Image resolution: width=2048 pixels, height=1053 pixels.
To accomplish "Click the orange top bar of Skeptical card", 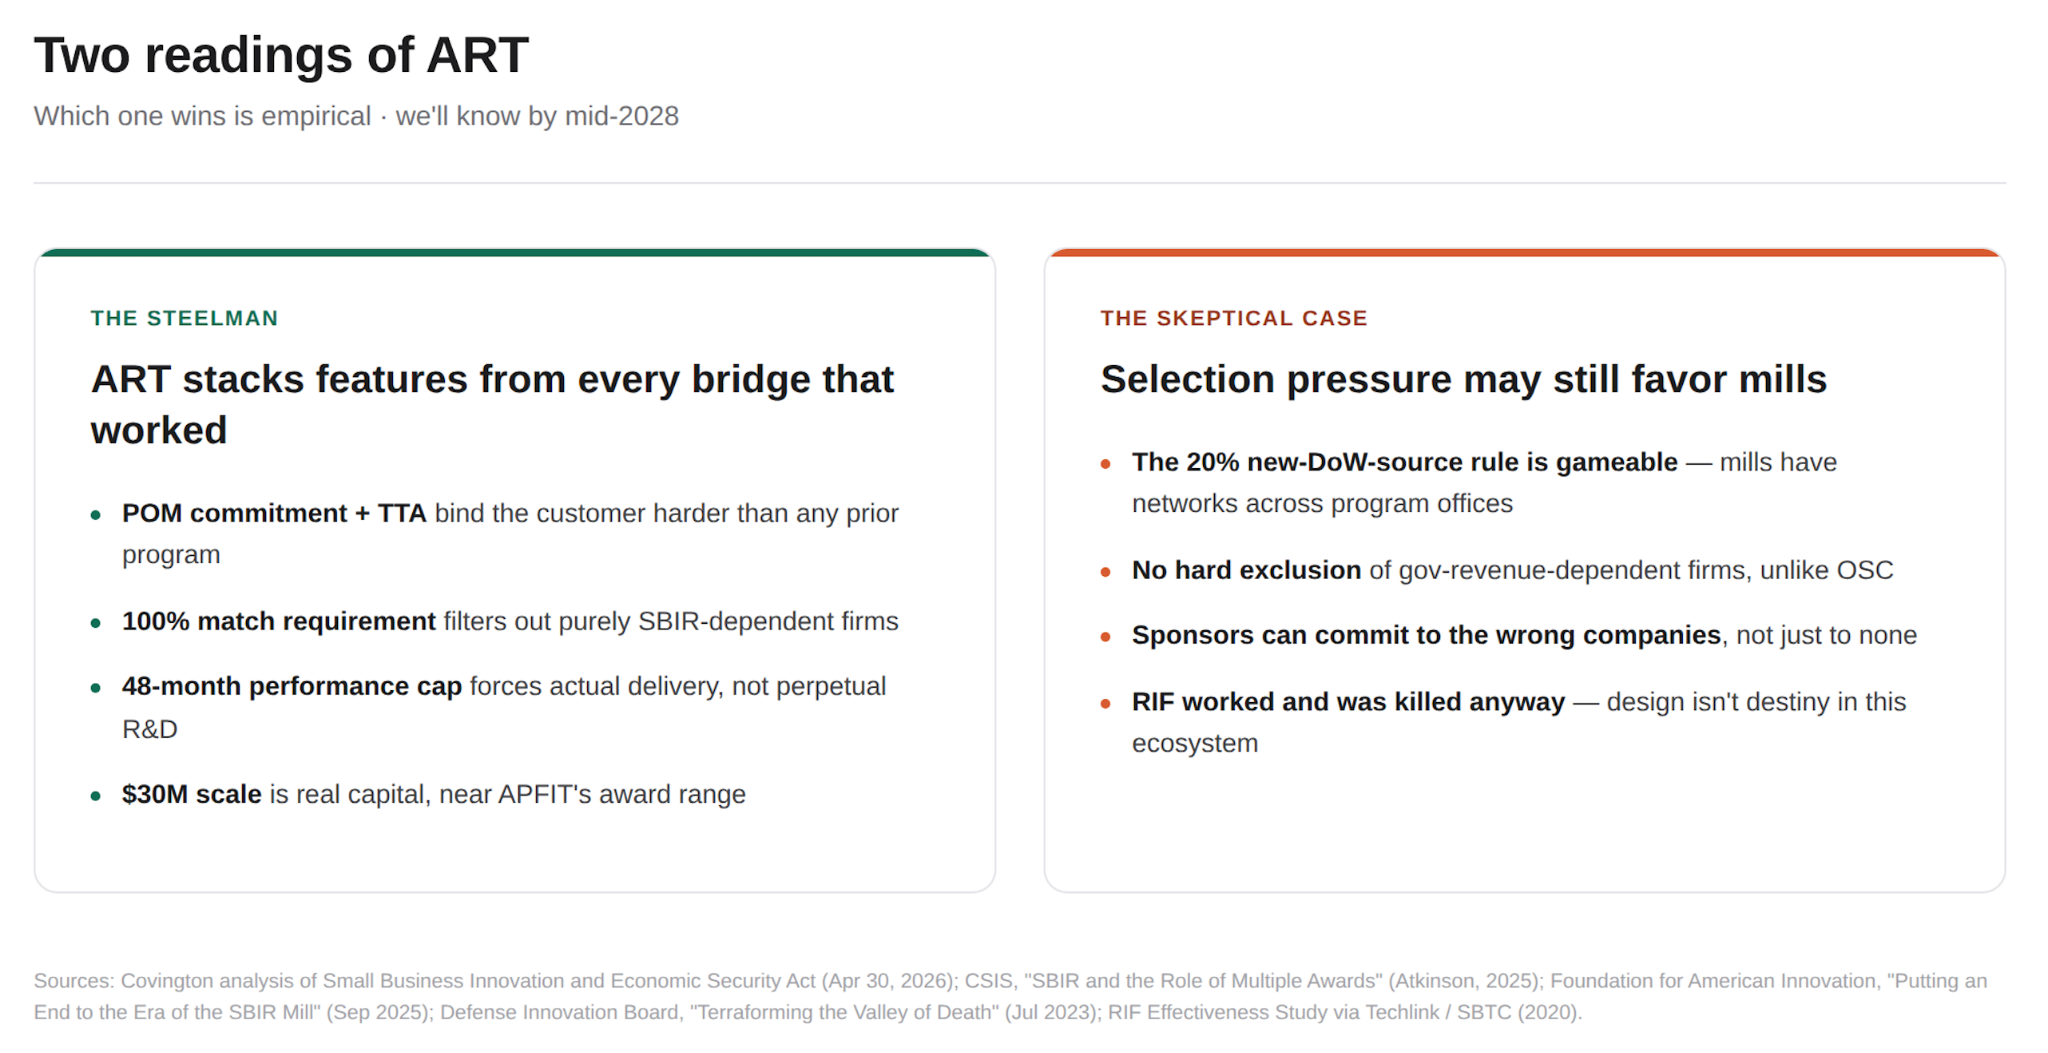I will 1525,253.
